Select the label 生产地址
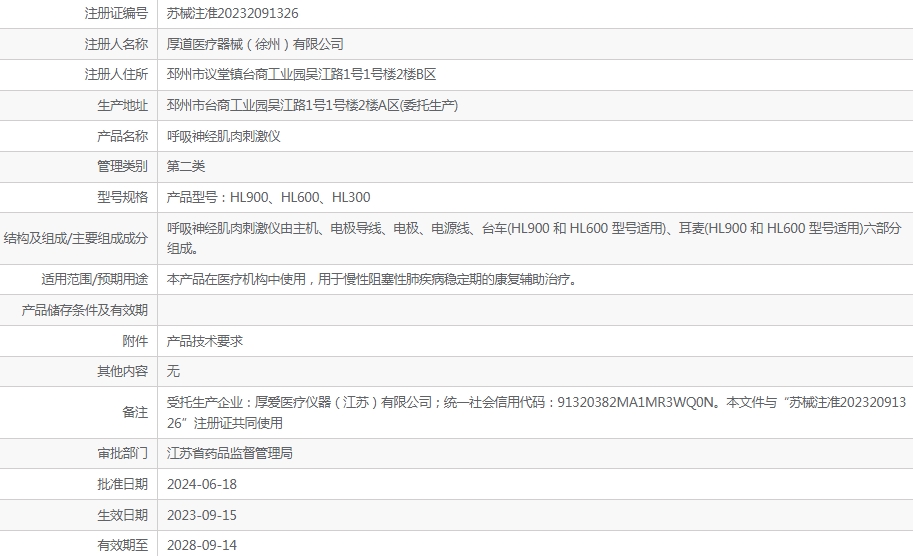913x556 pixels. click(x=123, y=105)
